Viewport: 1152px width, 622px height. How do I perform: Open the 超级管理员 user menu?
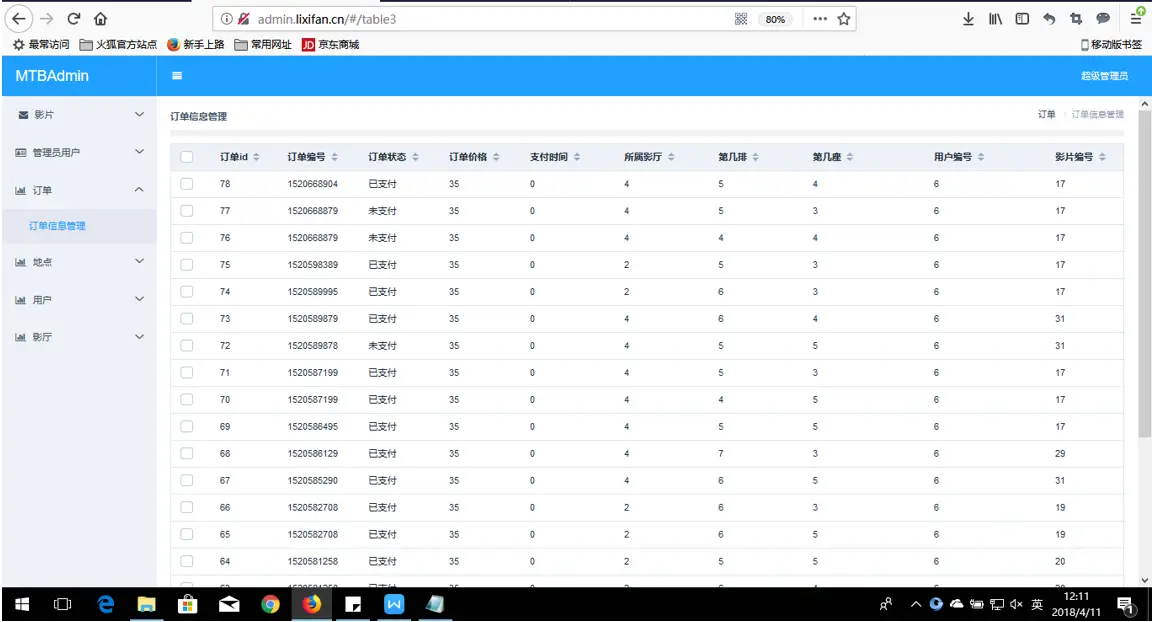click(x=1104, y=76)
